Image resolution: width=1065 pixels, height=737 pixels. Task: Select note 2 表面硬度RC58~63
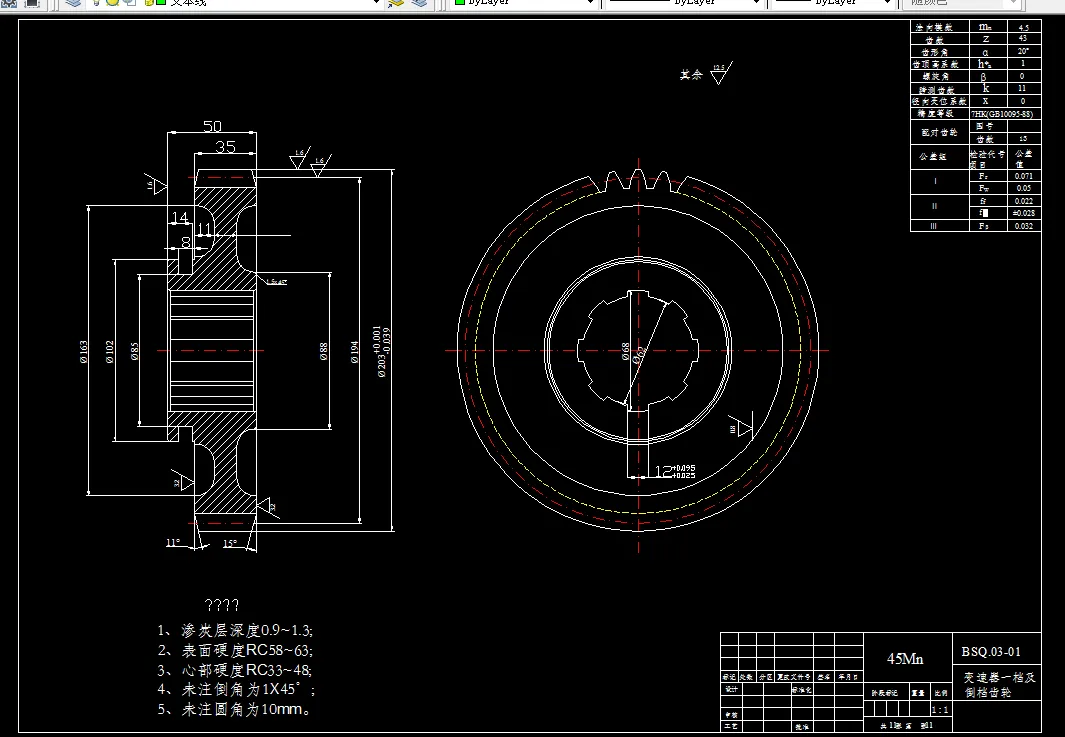[235, 650]
